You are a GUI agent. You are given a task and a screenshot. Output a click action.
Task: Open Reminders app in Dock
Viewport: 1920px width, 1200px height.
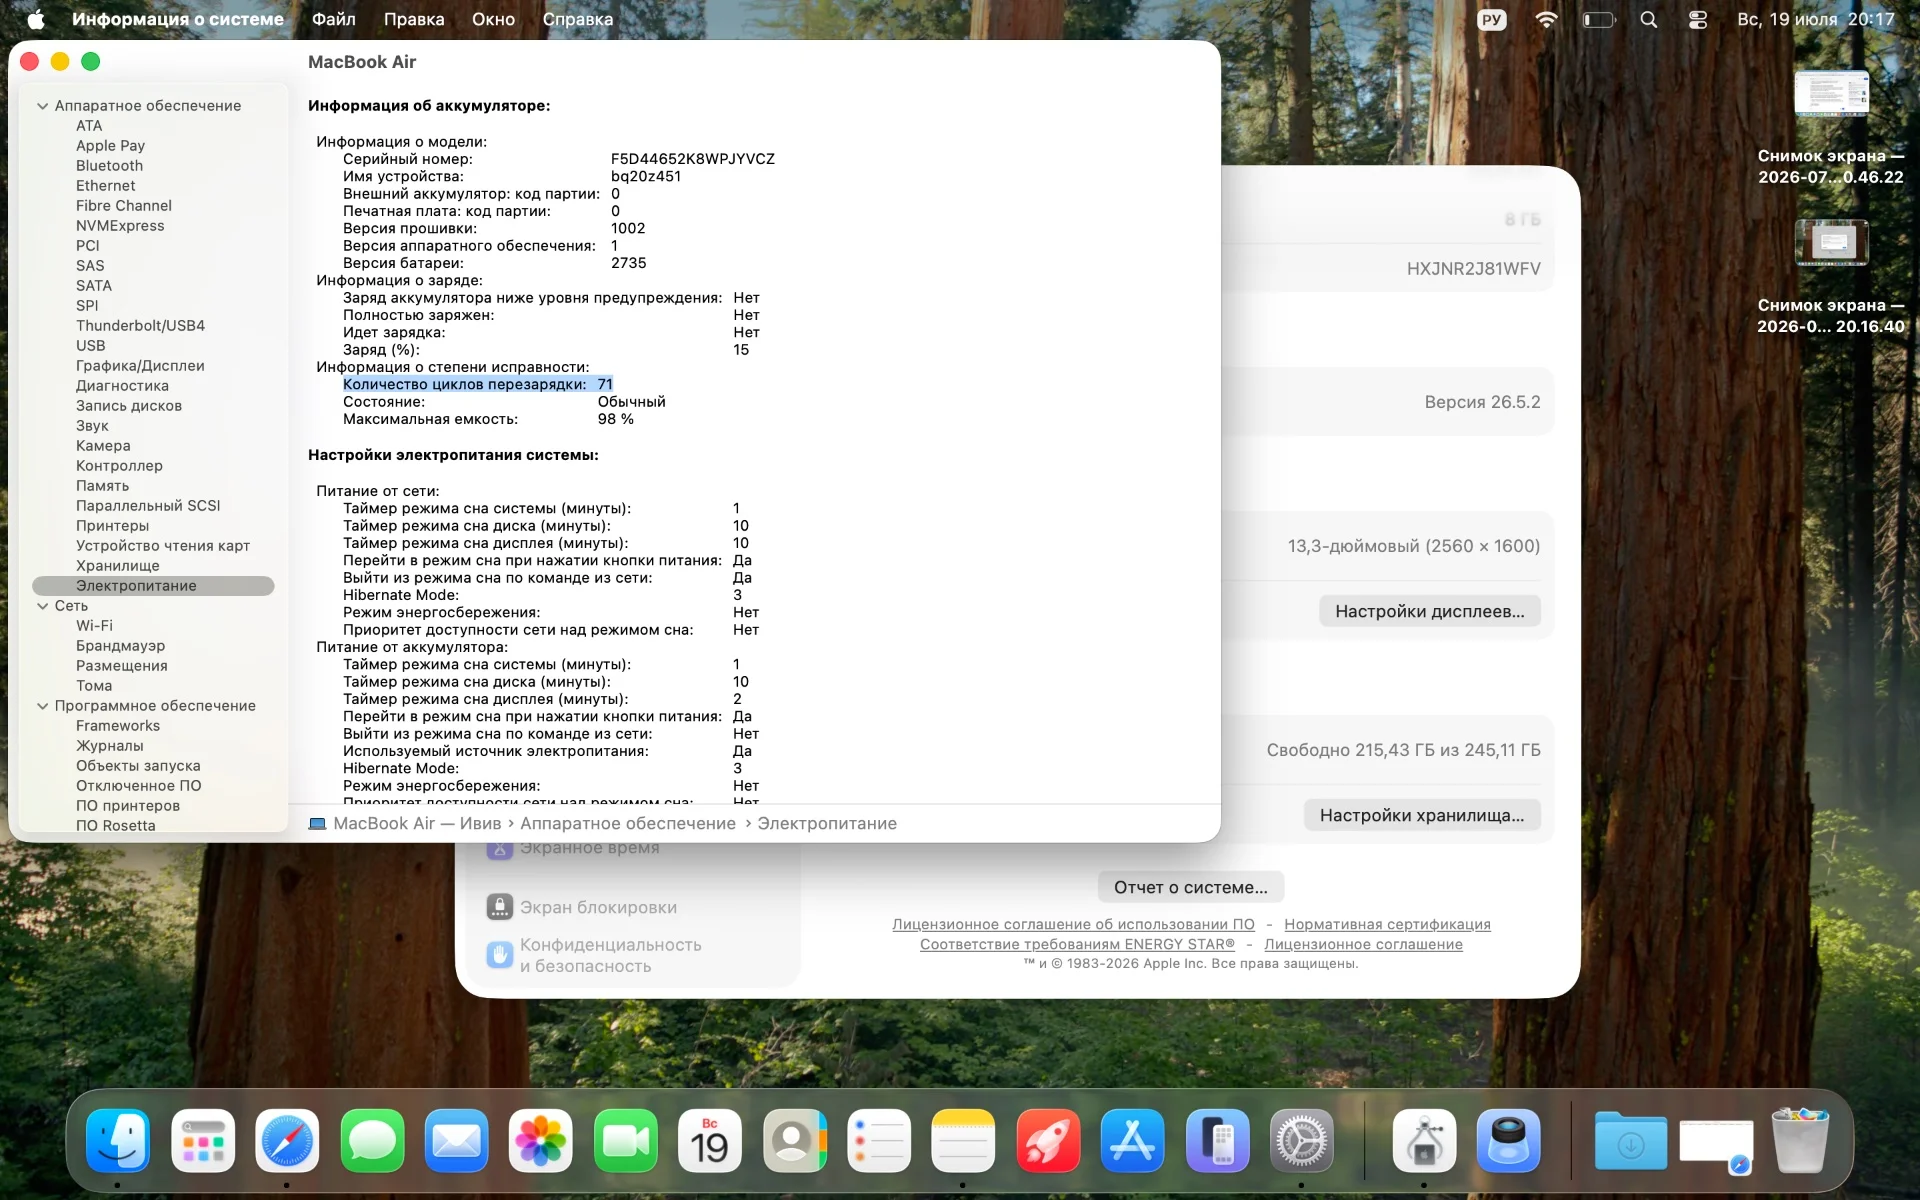(878, 1141)
